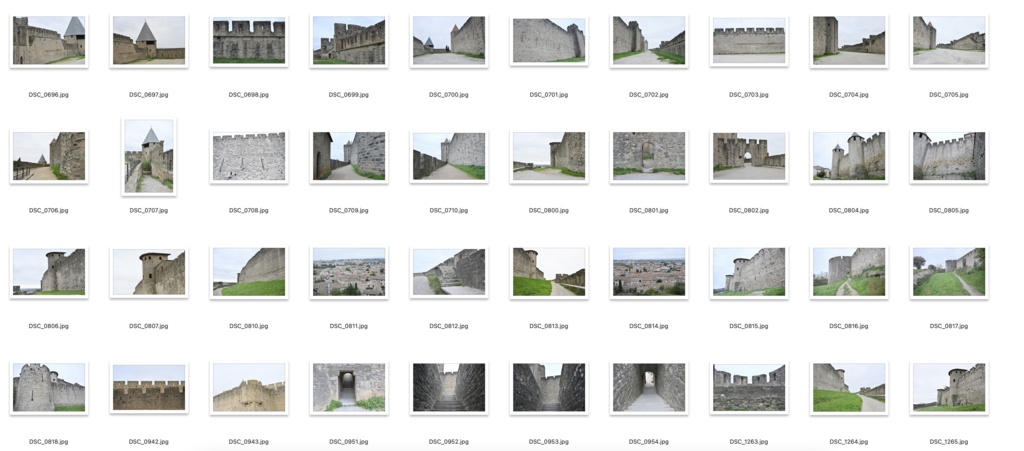This screenshot has width=1024, height=451.
Task: Click the file name DSC_0818.jpg
Action: click(48, 442)
